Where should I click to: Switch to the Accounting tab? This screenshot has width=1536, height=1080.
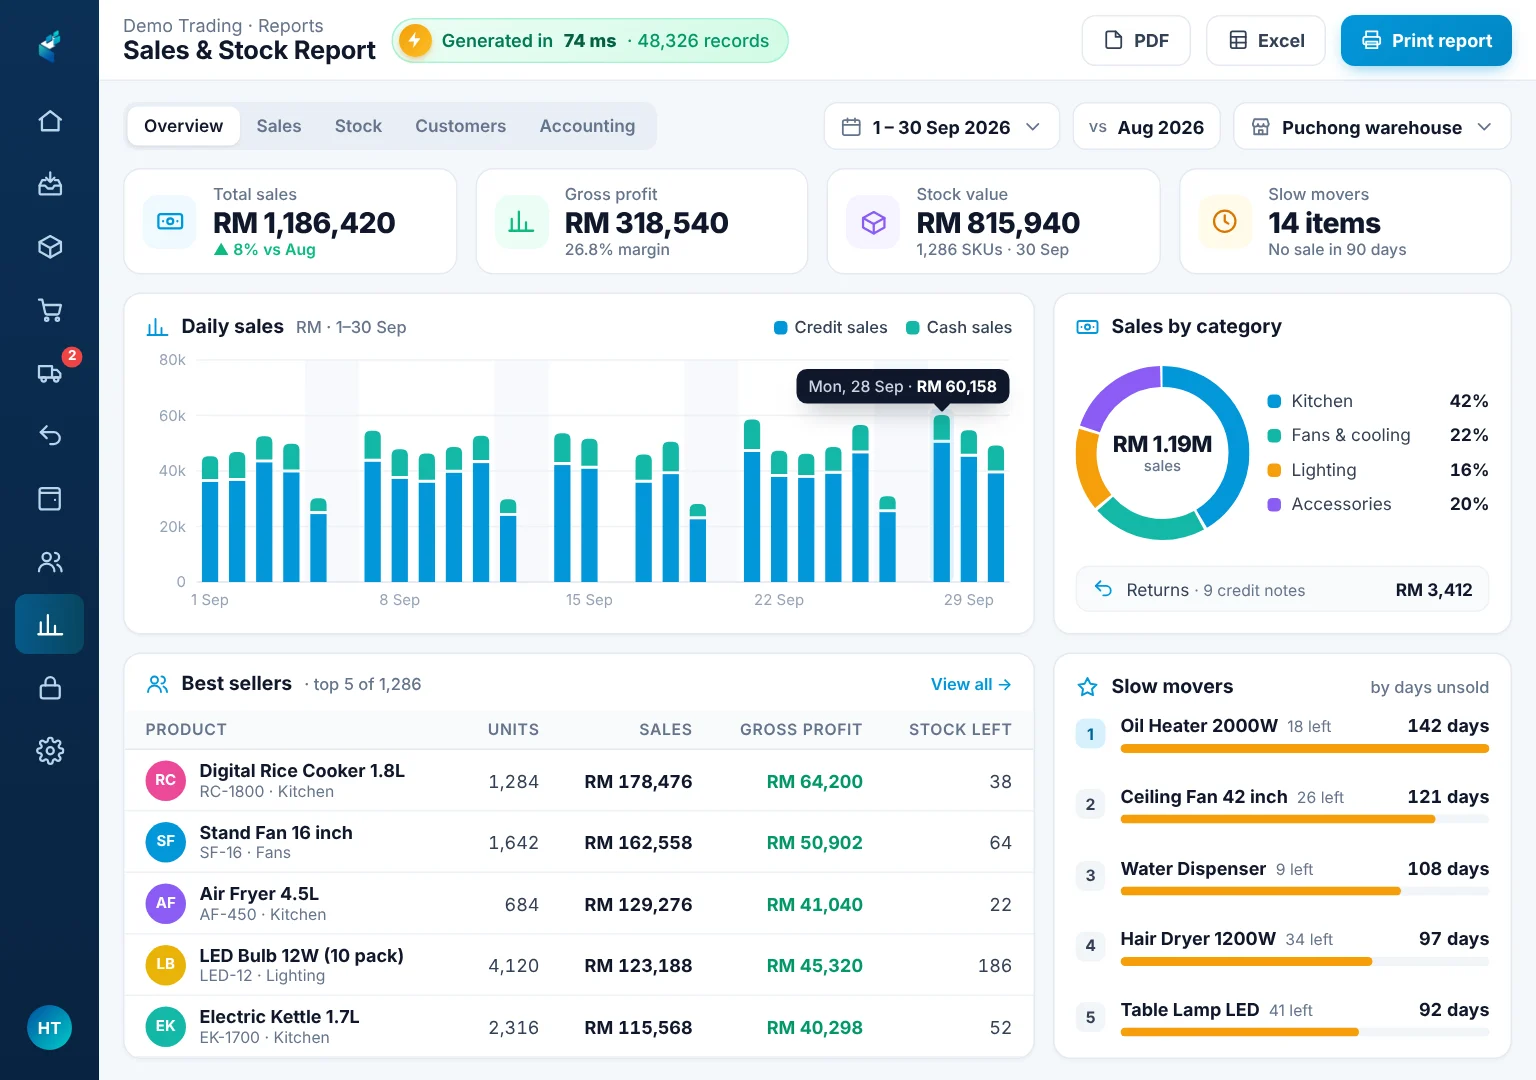point(588,126)
